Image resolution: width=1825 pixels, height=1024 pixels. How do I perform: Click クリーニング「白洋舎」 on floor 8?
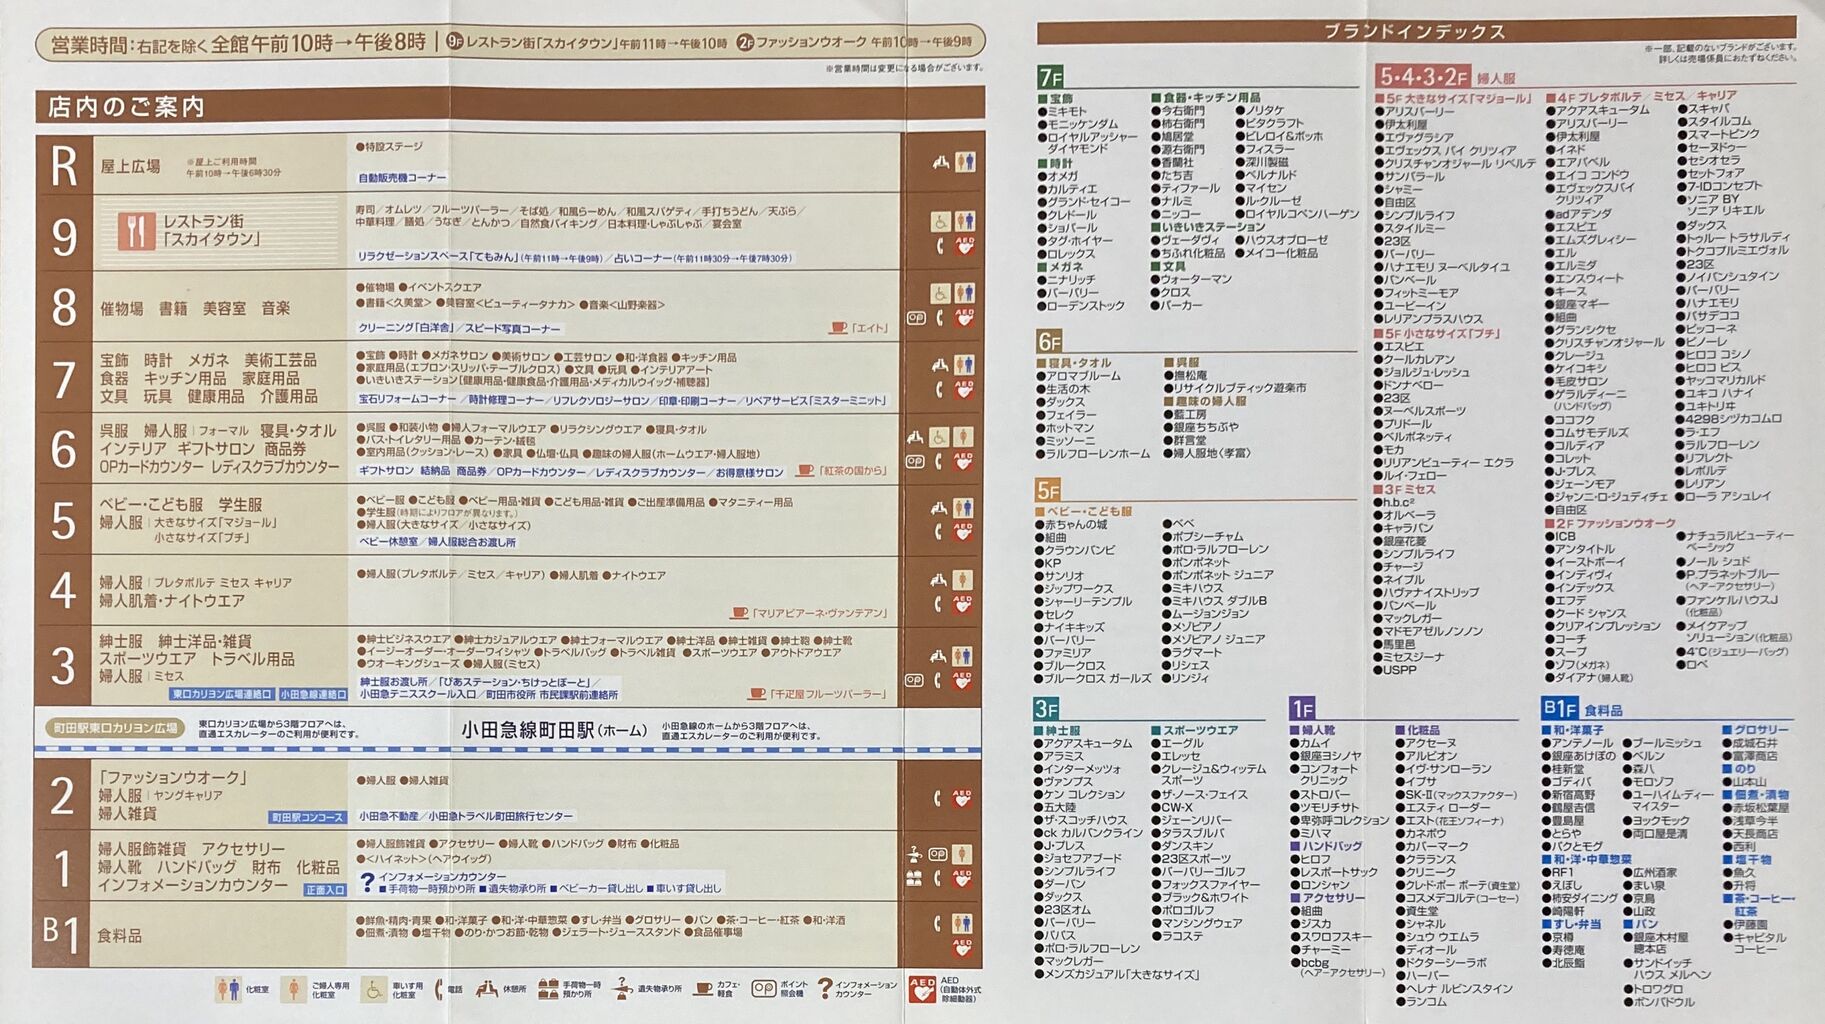tap(405, 328)
